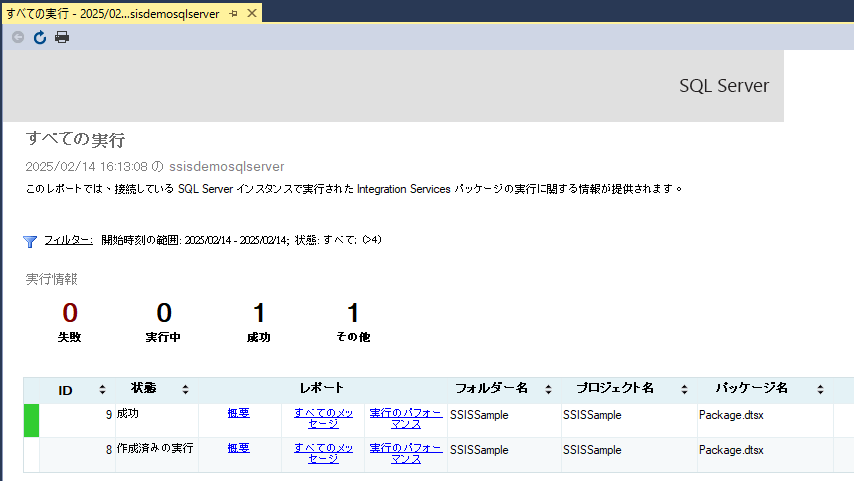Click the 実行情報 section heading
This screenshot has width=854, height=481.
point(52,279)
